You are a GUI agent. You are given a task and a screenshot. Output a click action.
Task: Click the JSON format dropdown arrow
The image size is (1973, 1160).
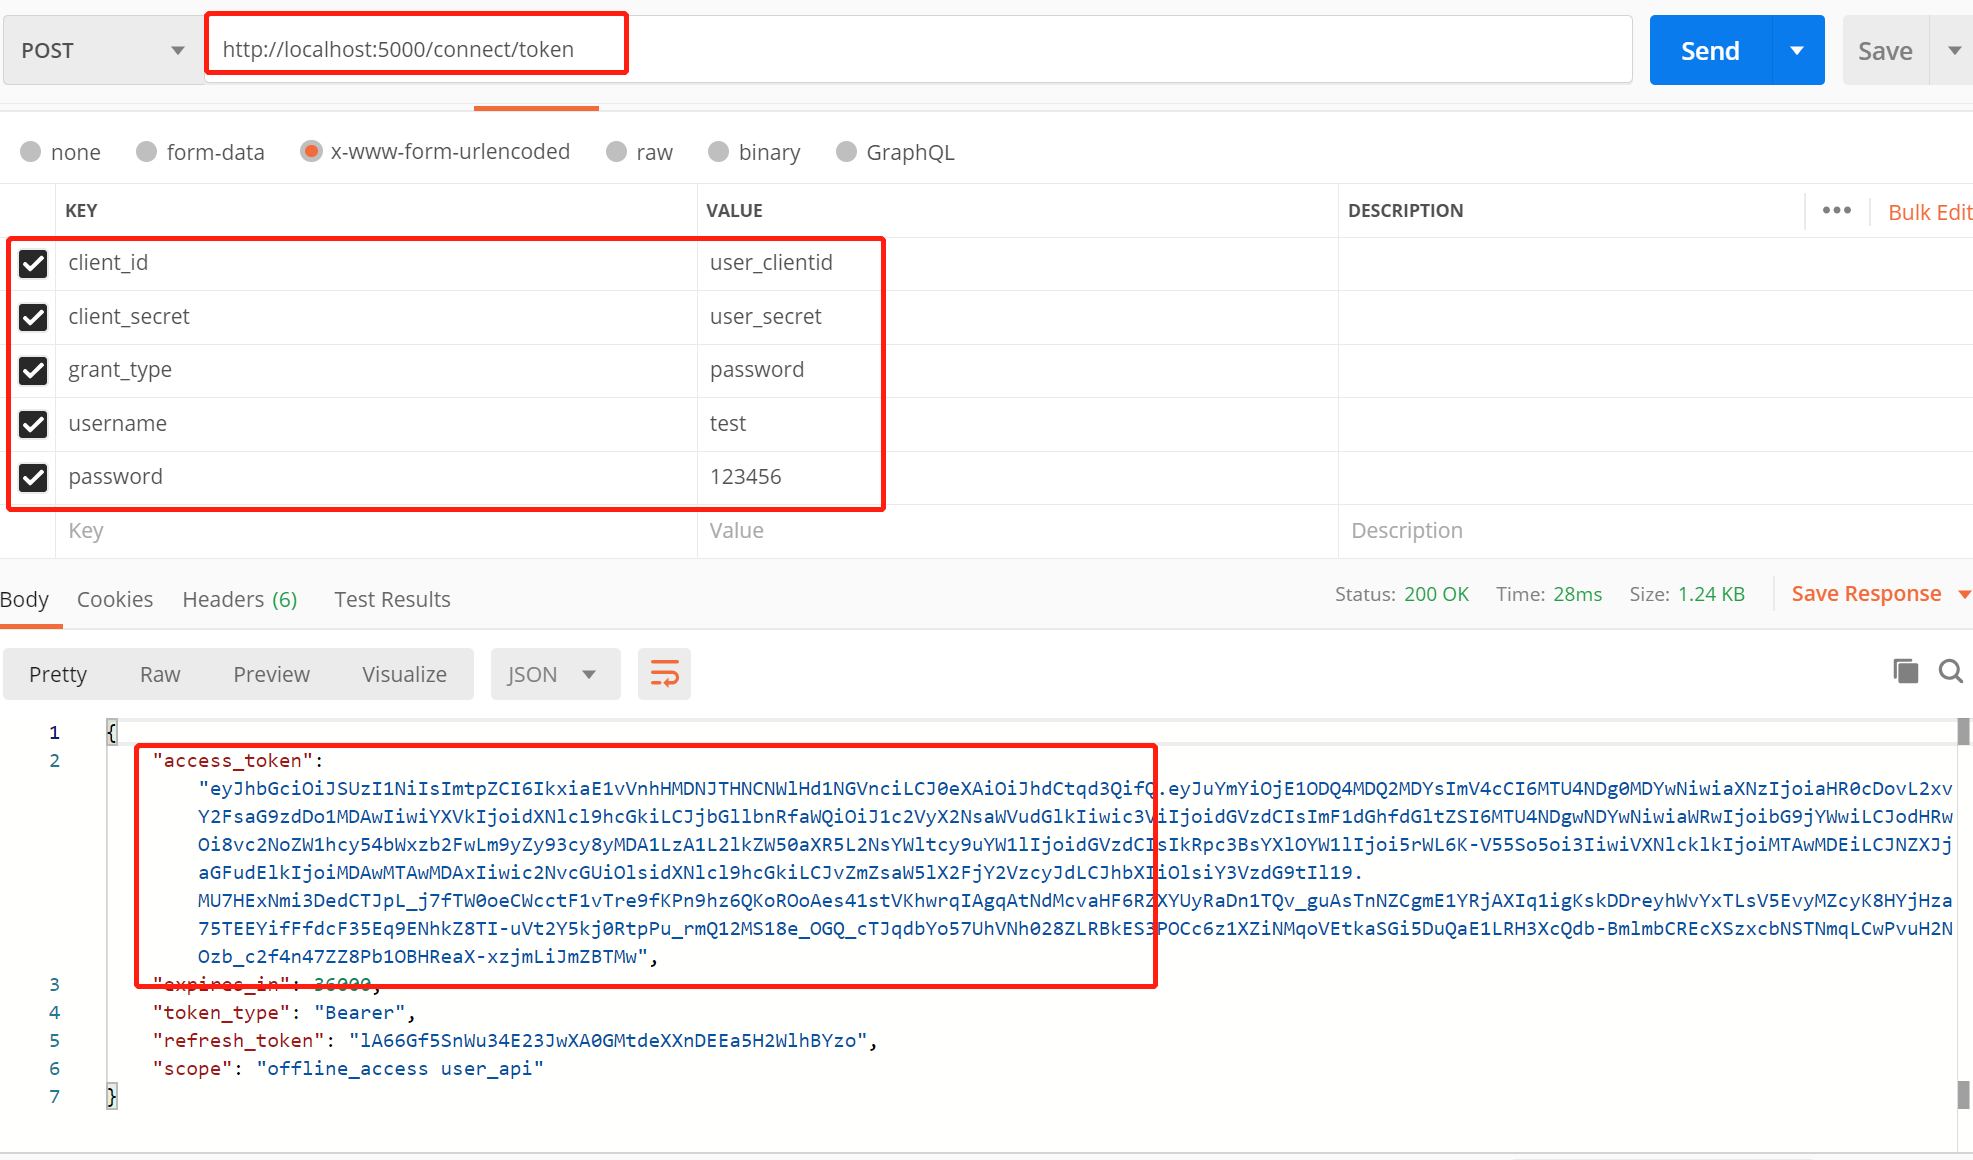point(591,675)
